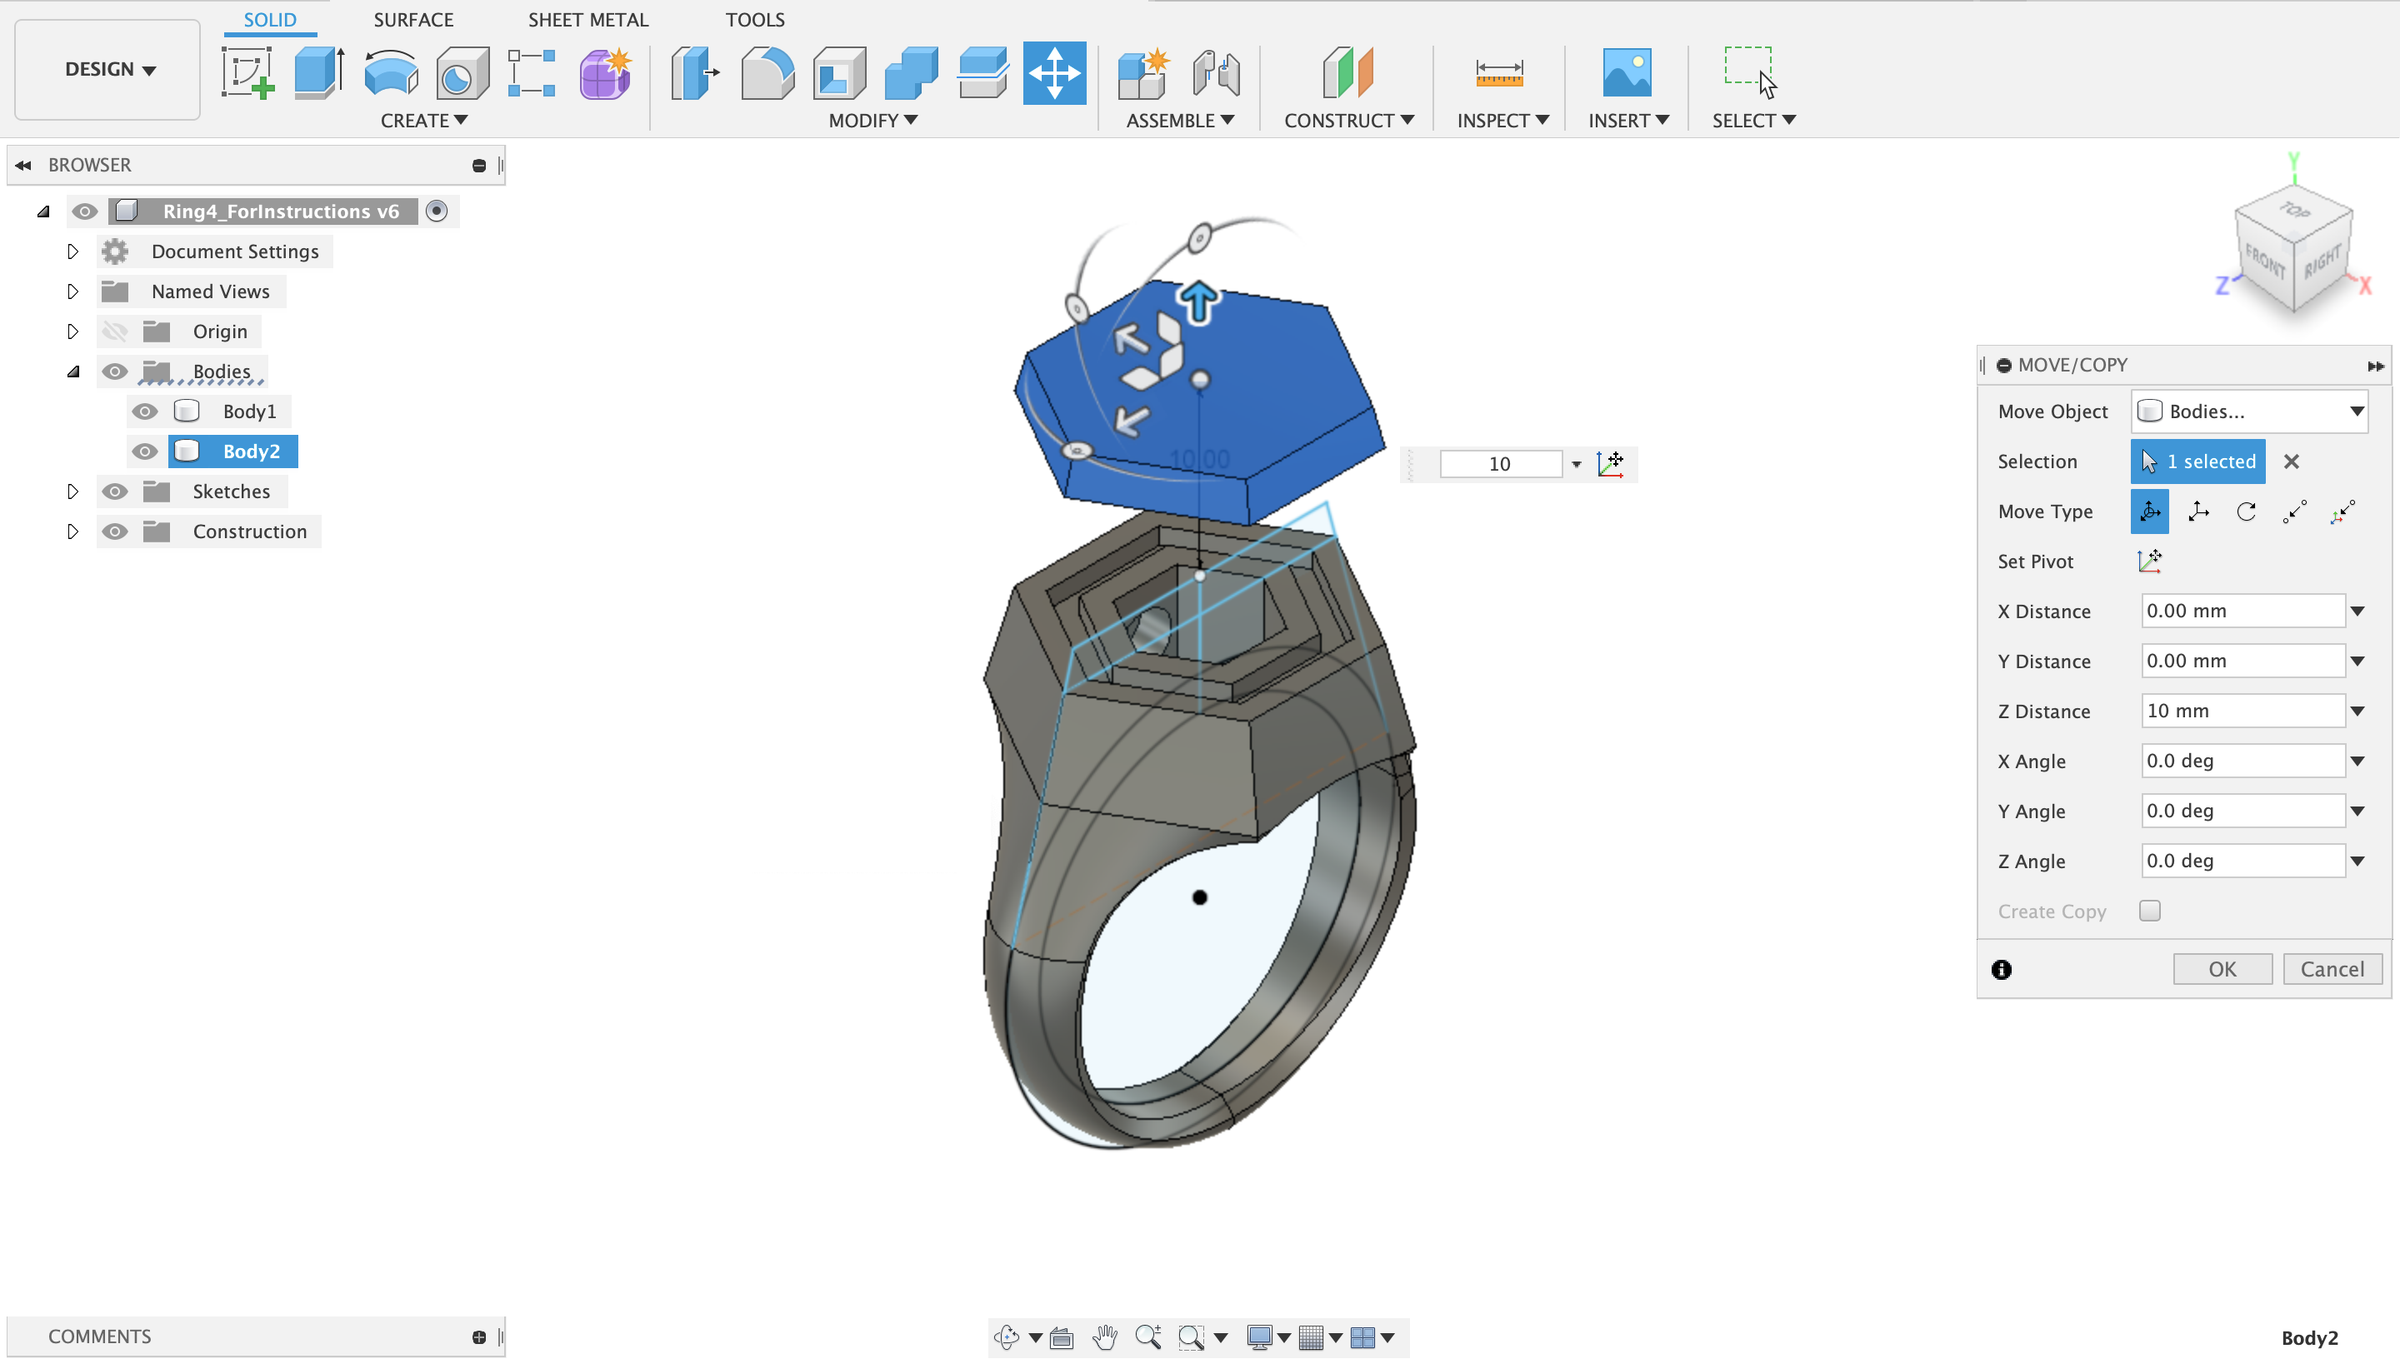Expand the Document Settings node
The width and height of the screenshot is (2400, 1363).
pyautogui.click(x=72, y=251)
